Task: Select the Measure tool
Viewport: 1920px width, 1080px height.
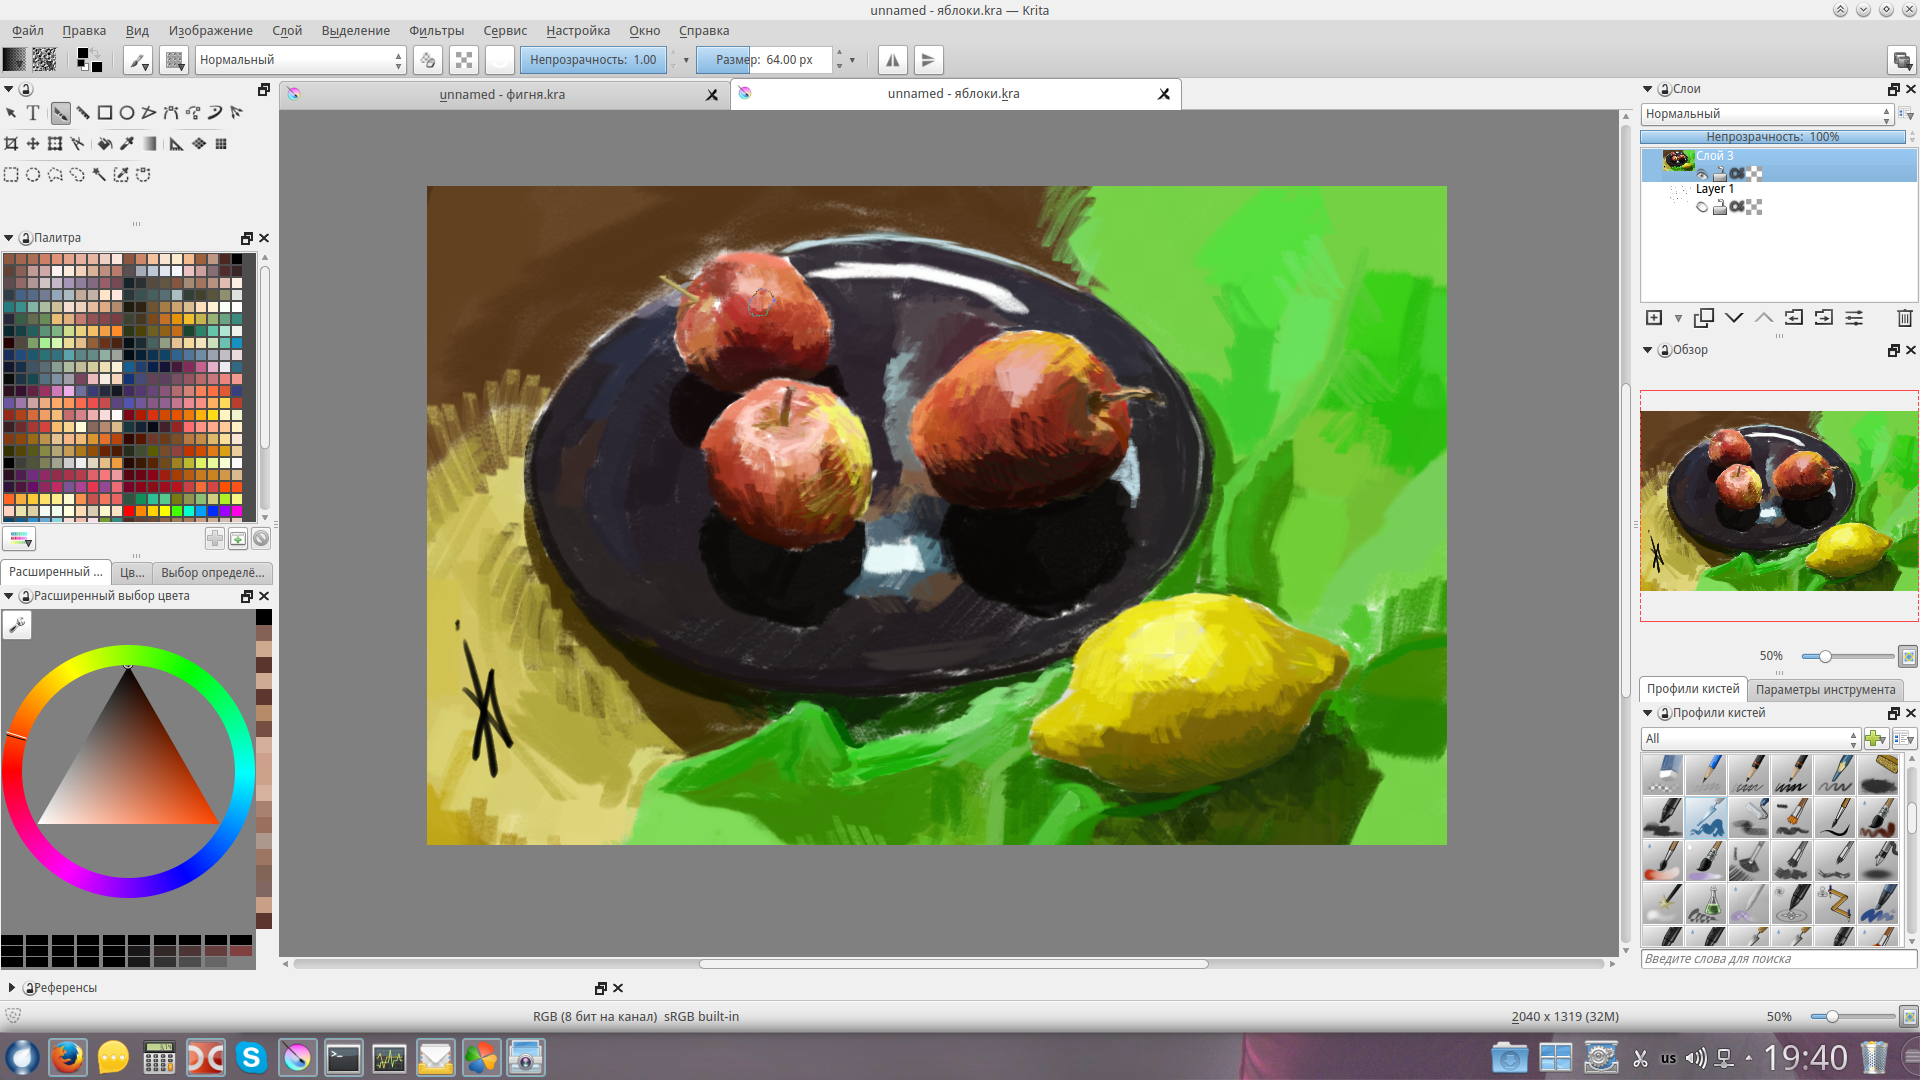Action: click(177, 144)
